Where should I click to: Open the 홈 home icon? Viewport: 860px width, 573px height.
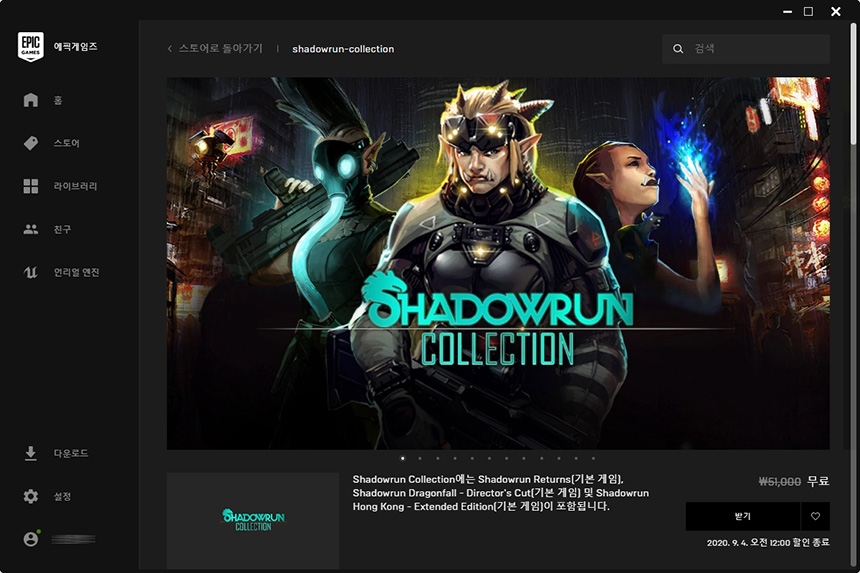(x=31, y=100)
